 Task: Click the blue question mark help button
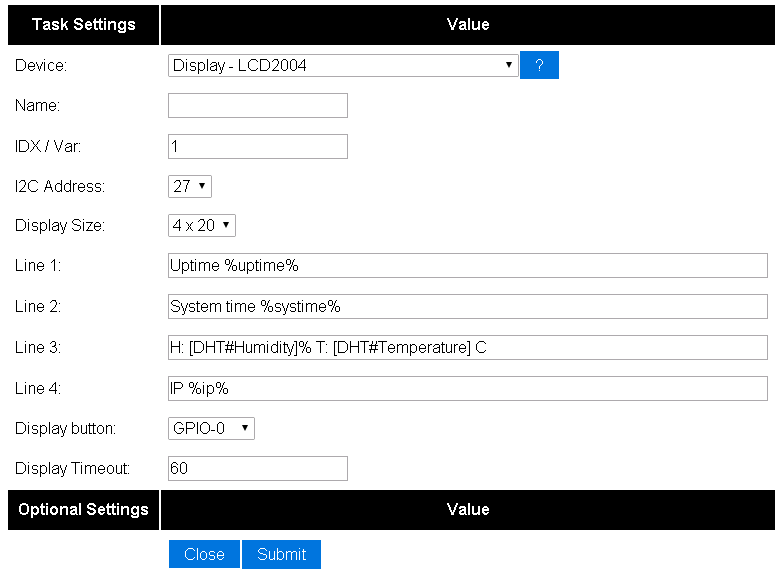(x=539, y=65)
